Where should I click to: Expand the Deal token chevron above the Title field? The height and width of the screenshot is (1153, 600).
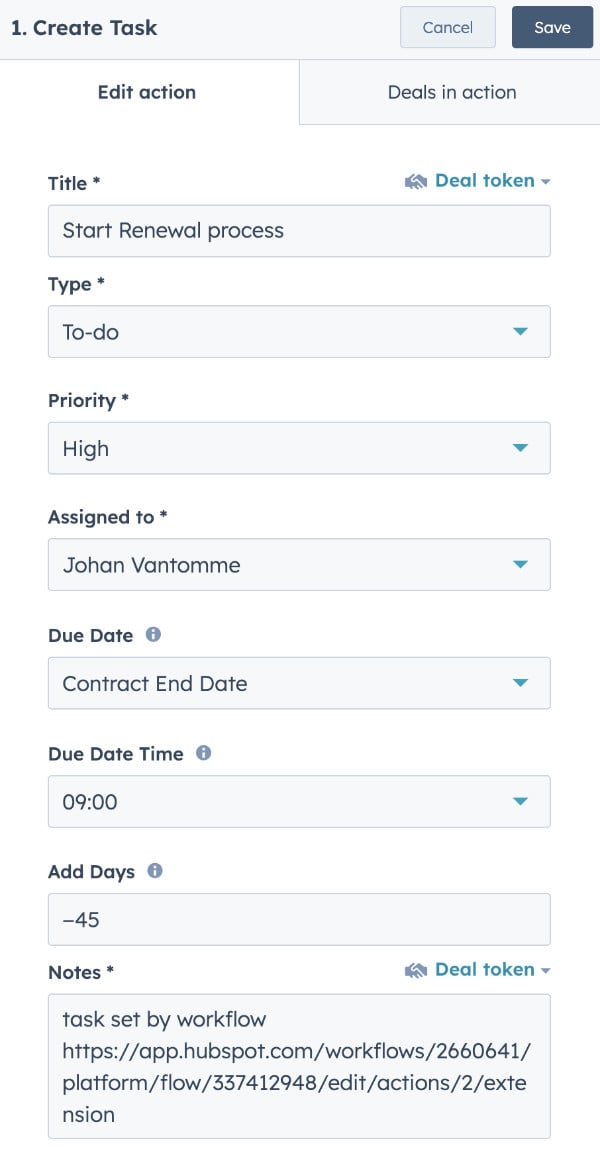pyautogui.click(x=546, y=181)
